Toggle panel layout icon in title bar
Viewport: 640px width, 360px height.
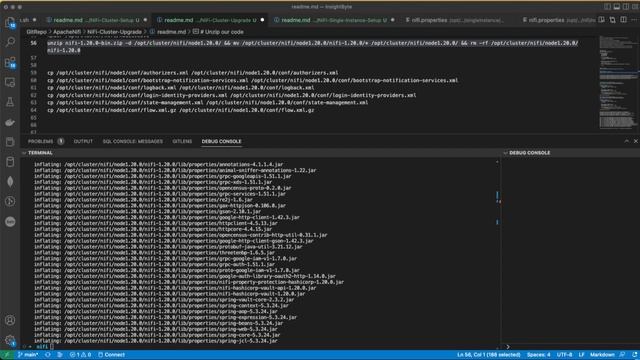pyautogui.click(x=617, y=7)
